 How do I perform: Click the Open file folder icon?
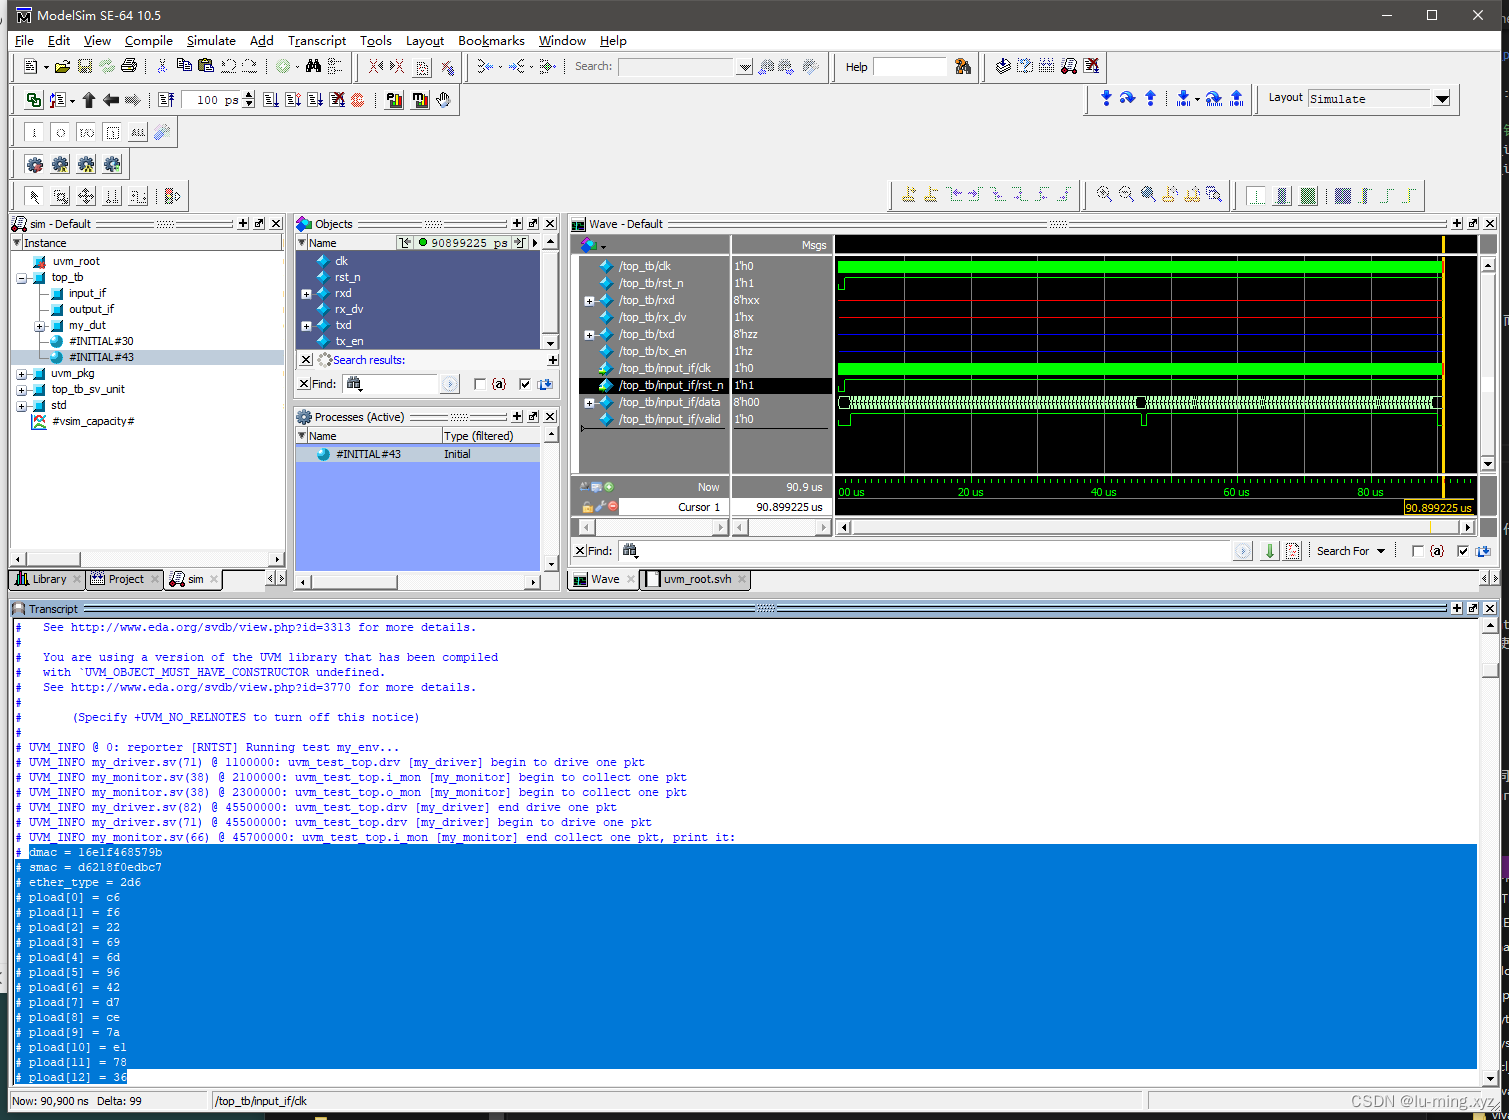62,66
